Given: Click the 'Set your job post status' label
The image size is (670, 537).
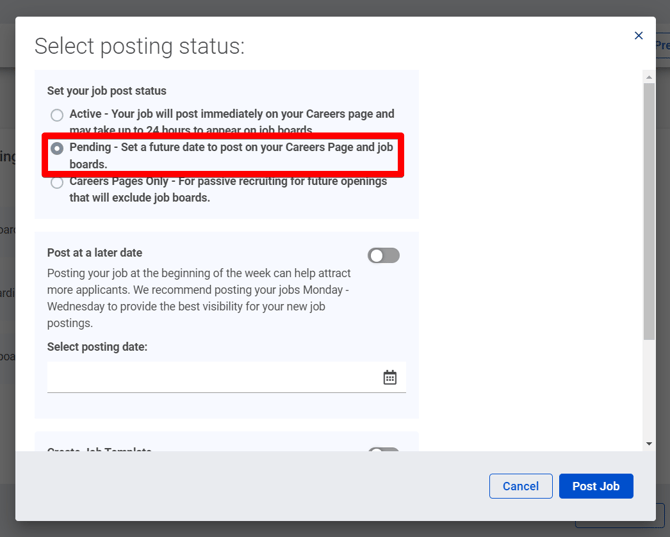Looking at the screenshot, I should (107, 91).
